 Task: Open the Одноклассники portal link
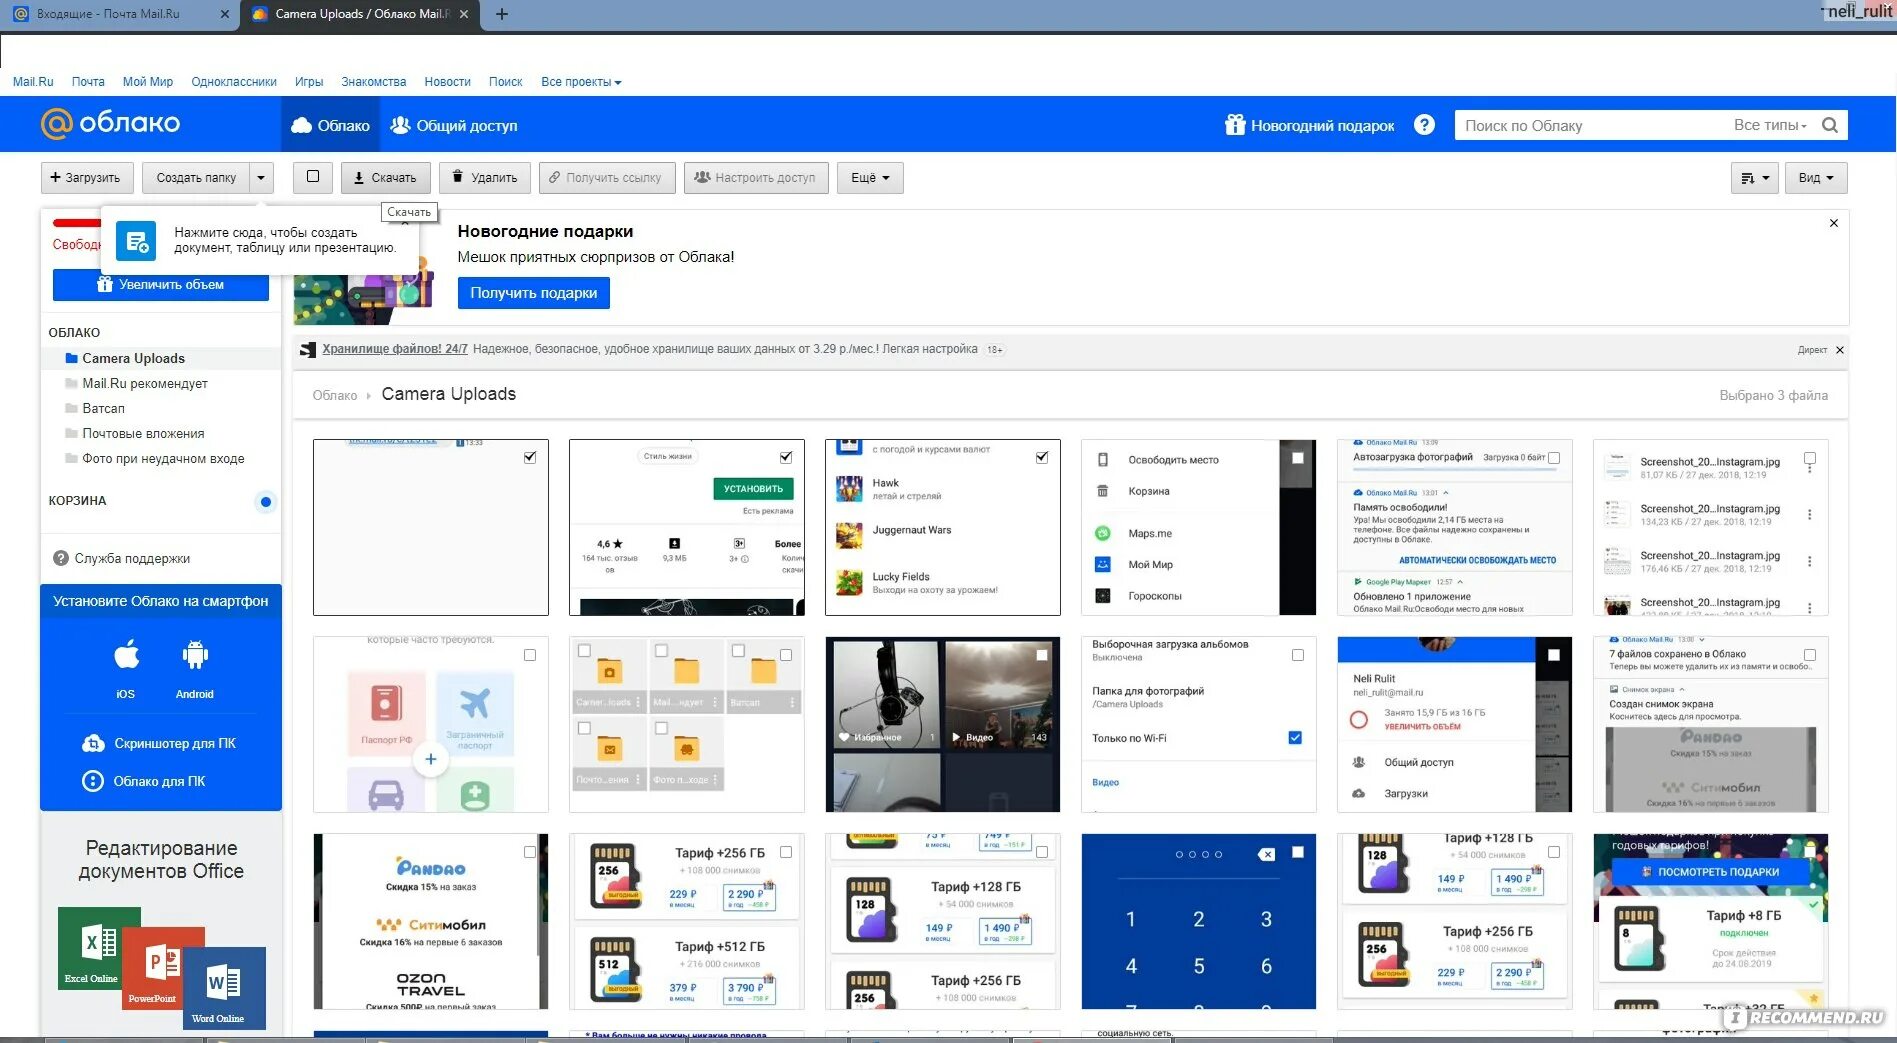click(x=234, y=82)
